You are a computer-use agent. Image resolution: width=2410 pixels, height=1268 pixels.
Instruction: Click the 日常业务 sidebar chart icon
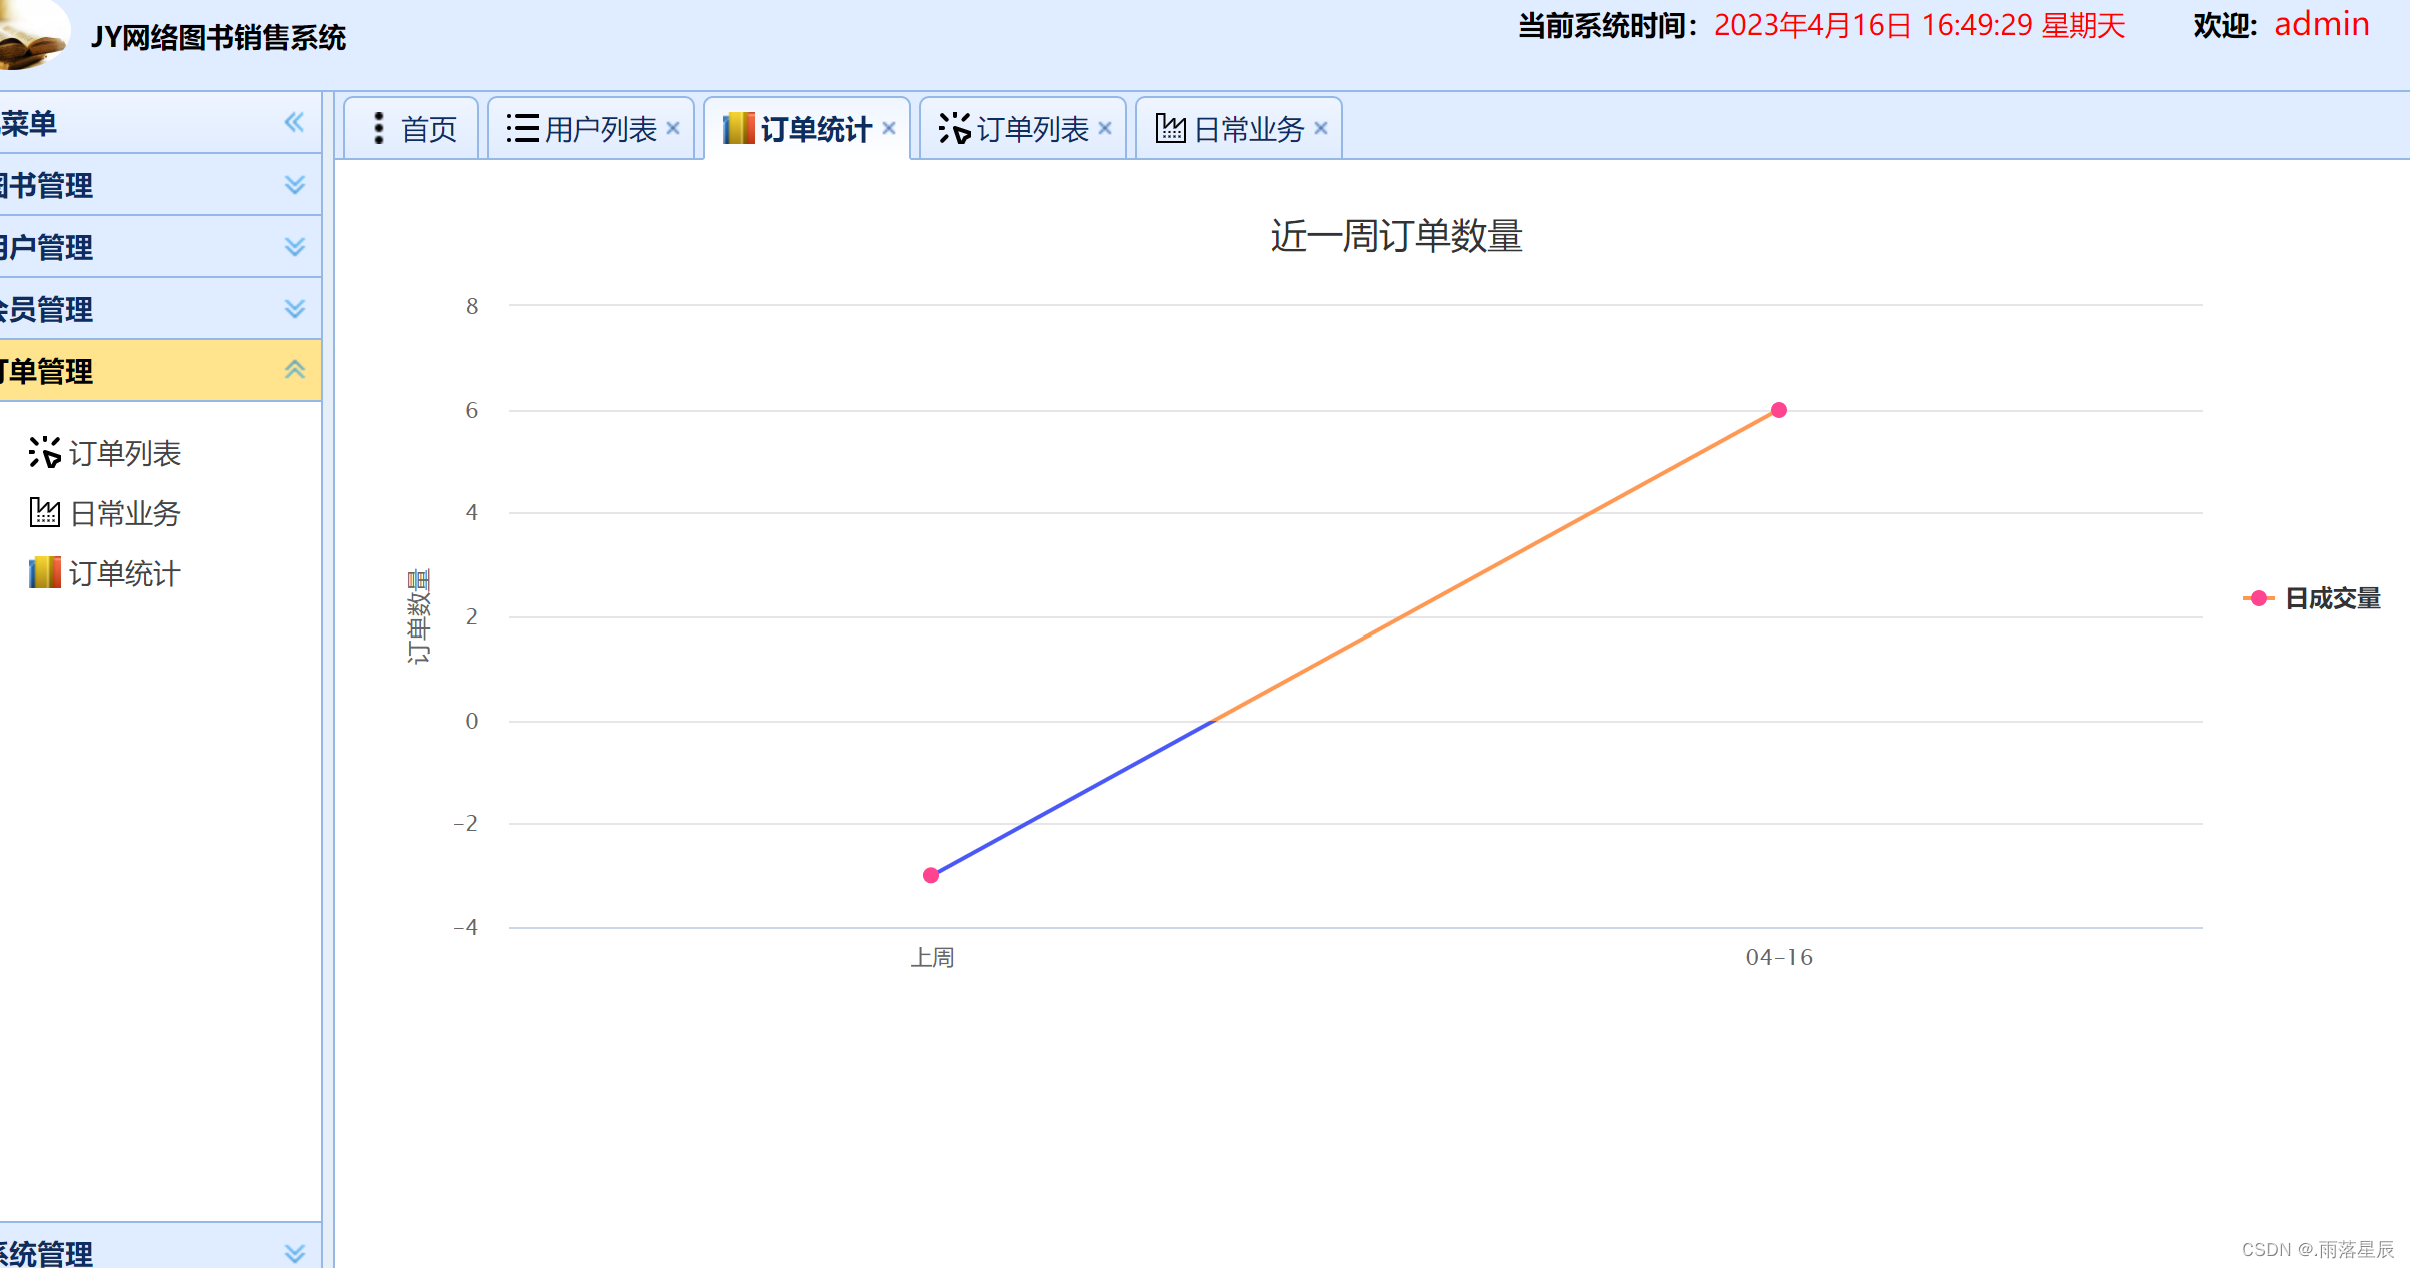45,512
